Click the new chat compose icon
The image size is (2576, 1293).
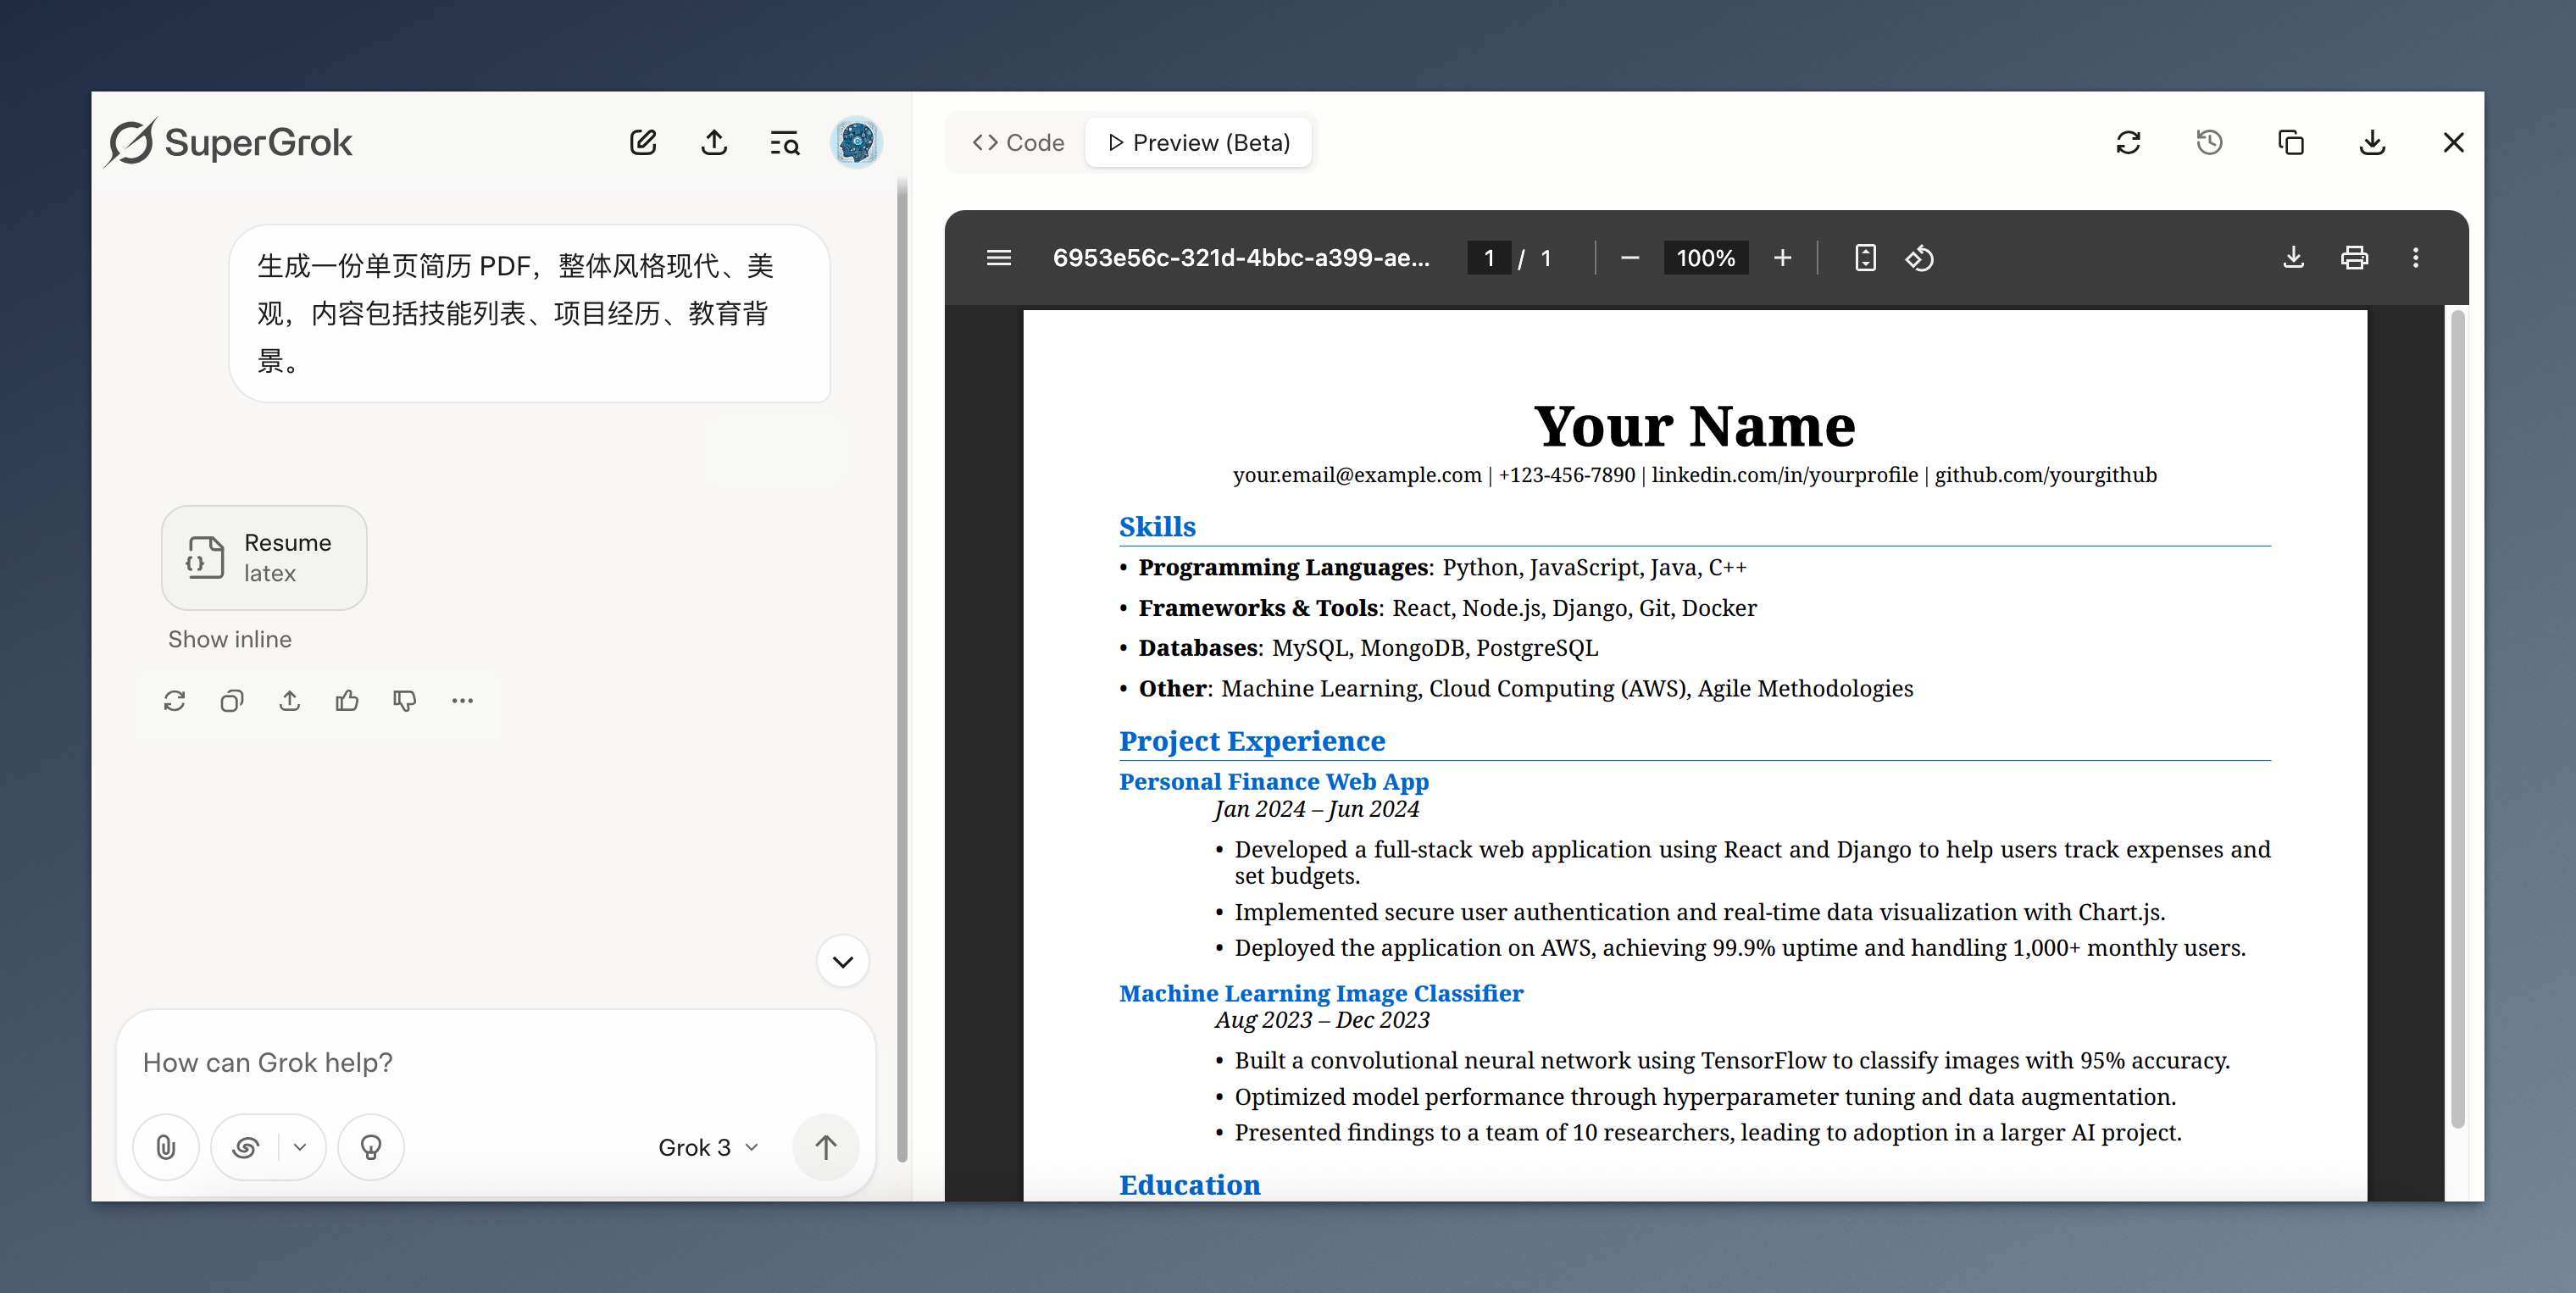pyautogui.click(x=643, y=143)
